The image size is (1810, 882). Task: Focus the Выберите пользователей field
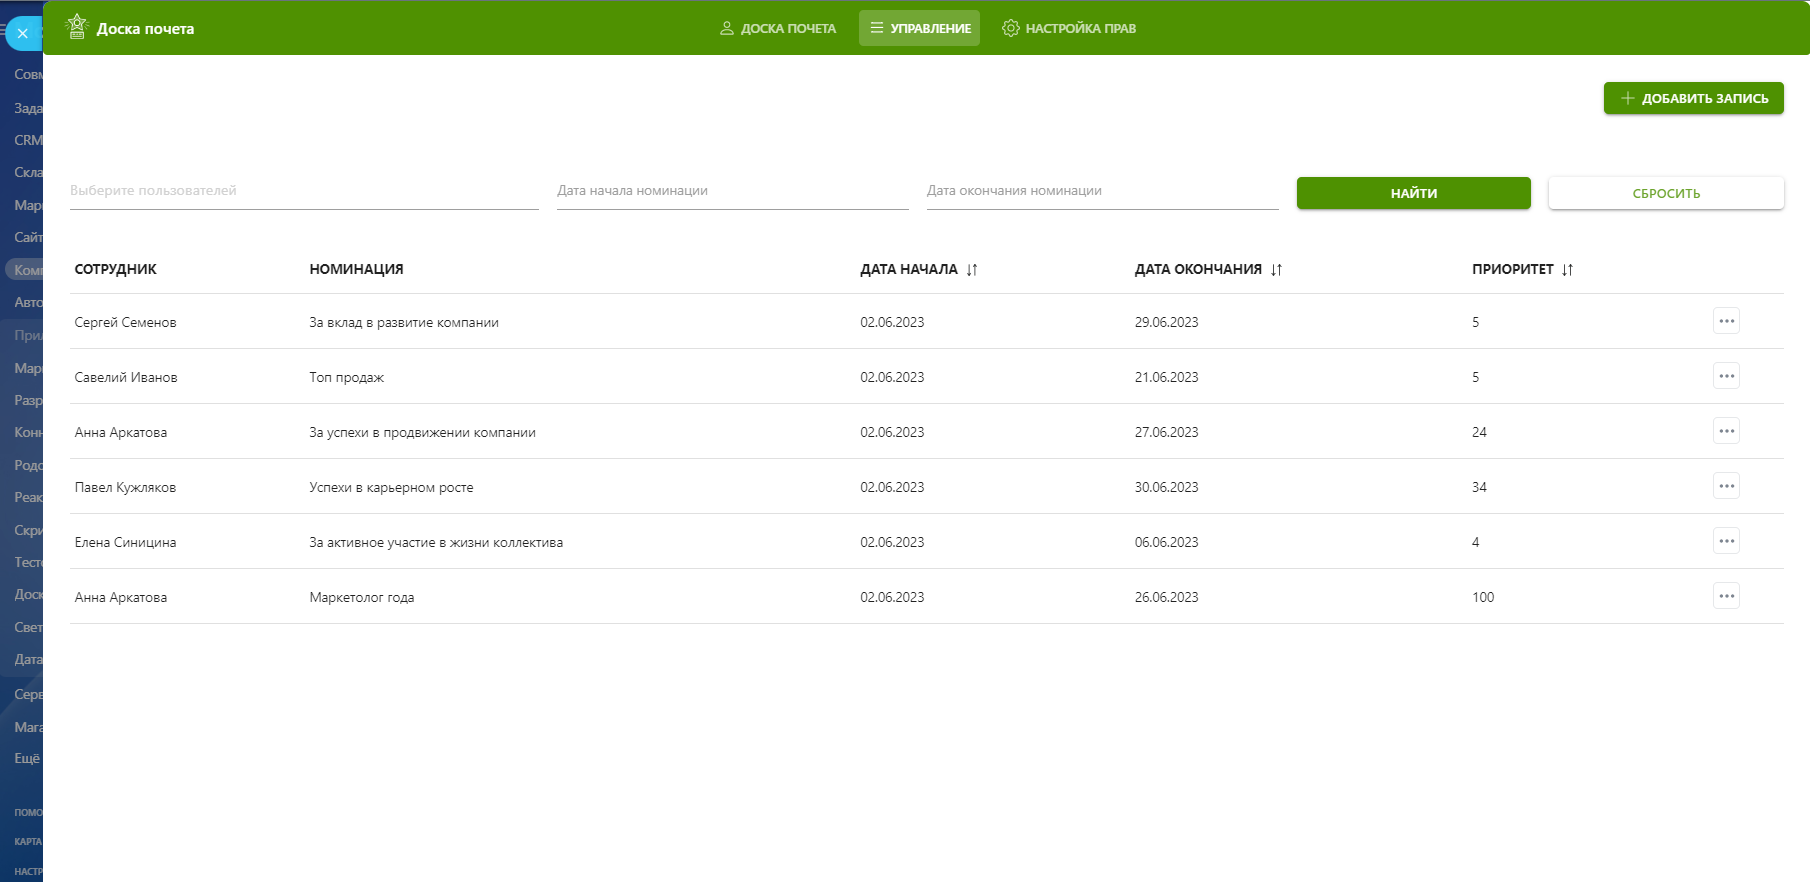[303, 191]
